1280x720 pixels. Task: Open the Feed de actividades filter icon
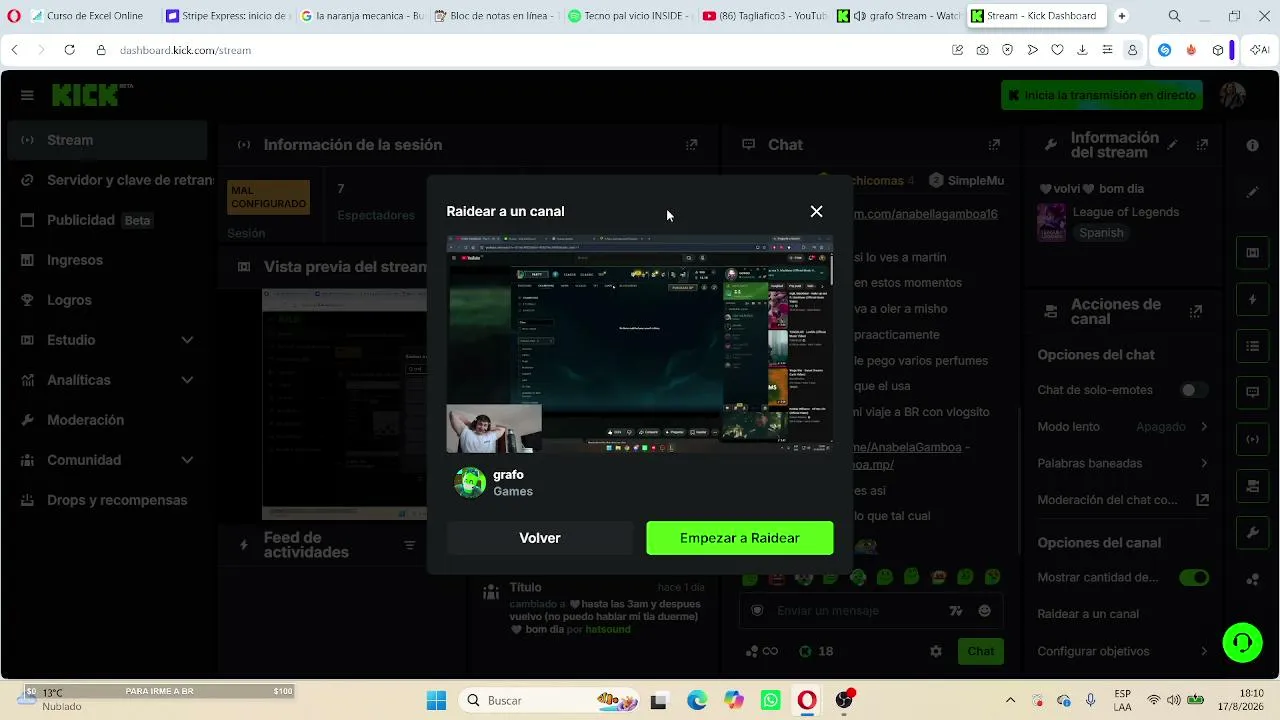409,545
